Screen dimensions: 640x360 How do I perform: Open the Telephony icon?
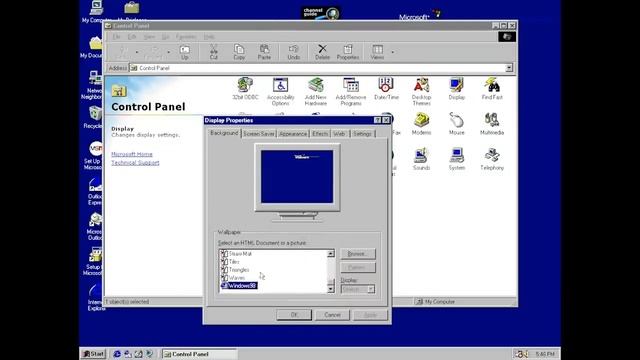coord(492,159)
